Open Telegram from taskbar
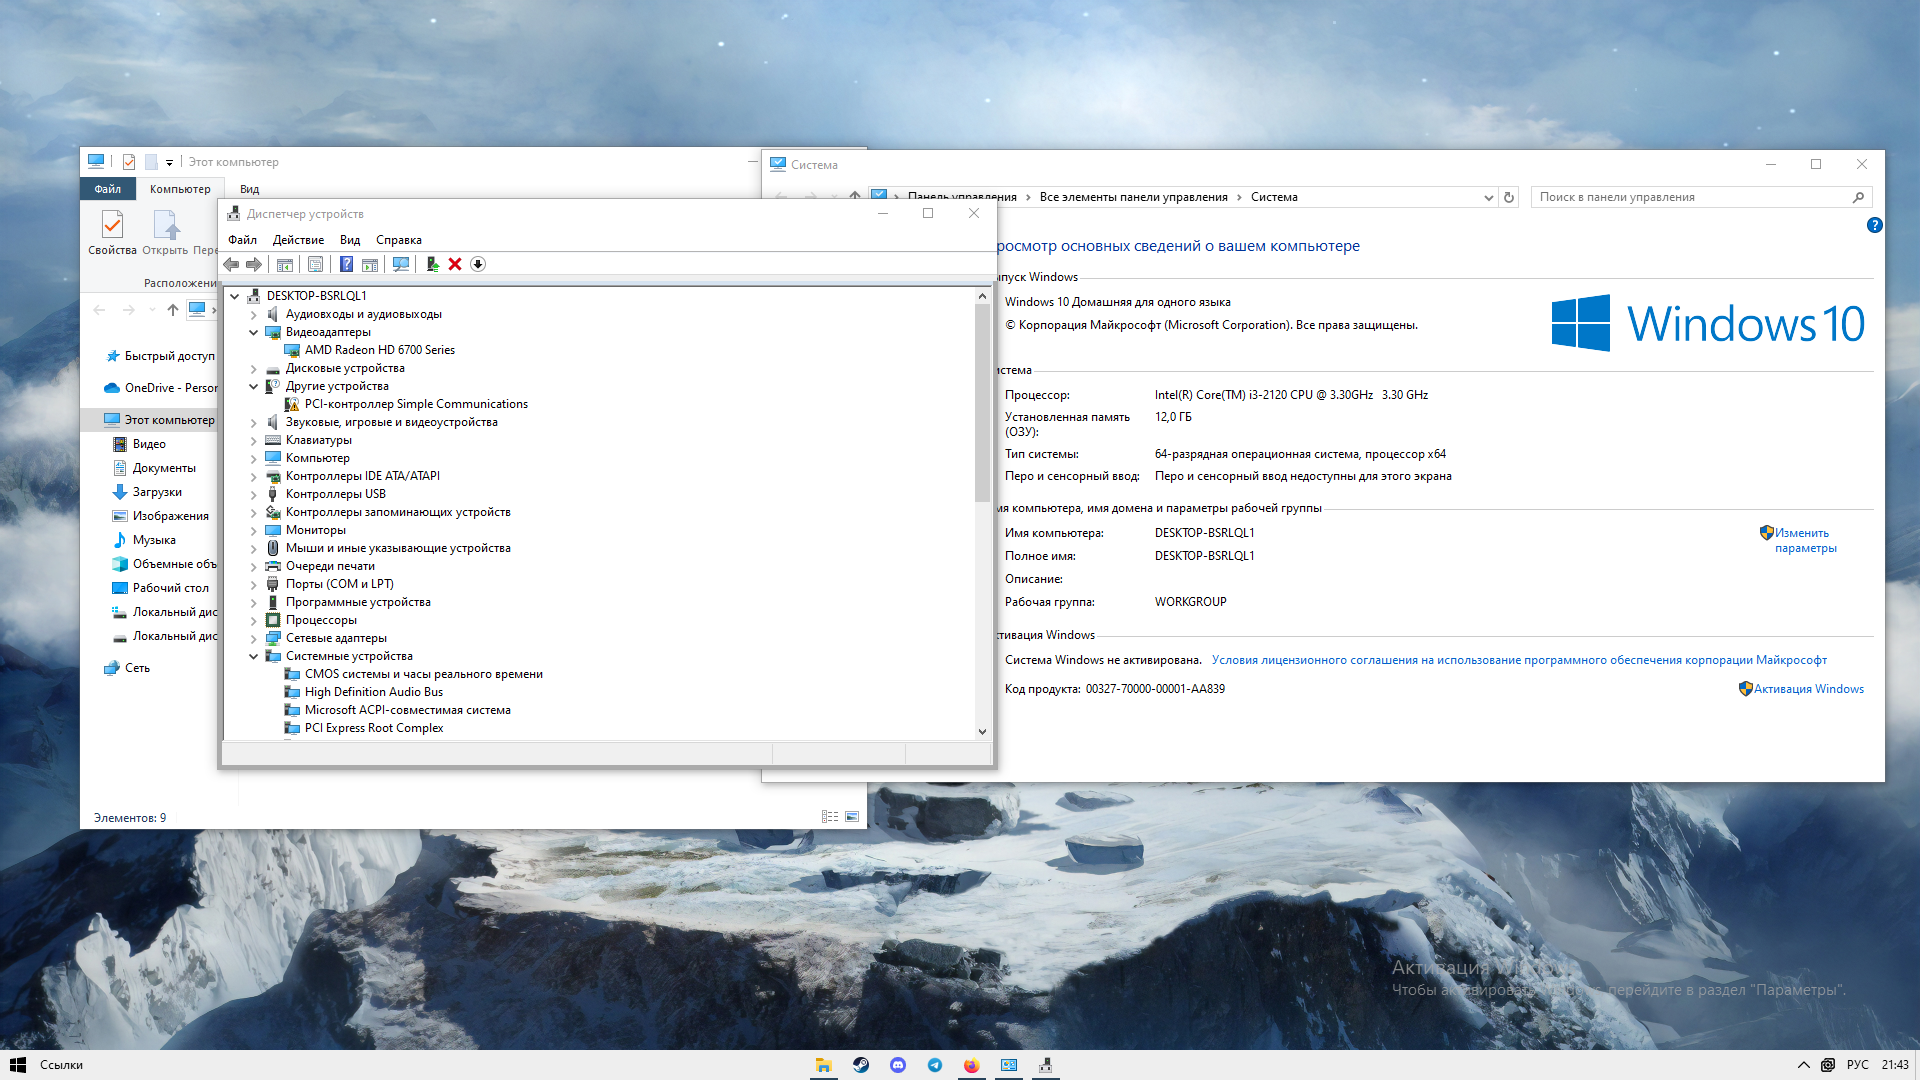1920x1080 pixels. 935,1065
